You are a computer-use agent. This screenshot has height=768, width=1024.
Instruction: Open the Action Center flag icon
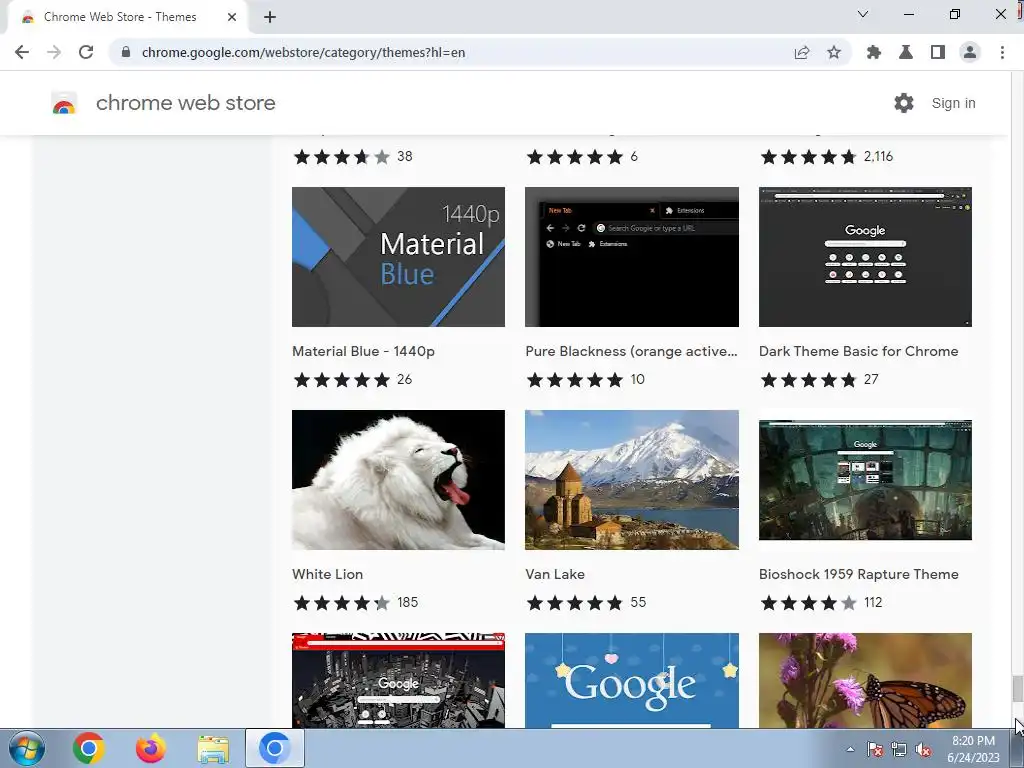coord(875,749)
